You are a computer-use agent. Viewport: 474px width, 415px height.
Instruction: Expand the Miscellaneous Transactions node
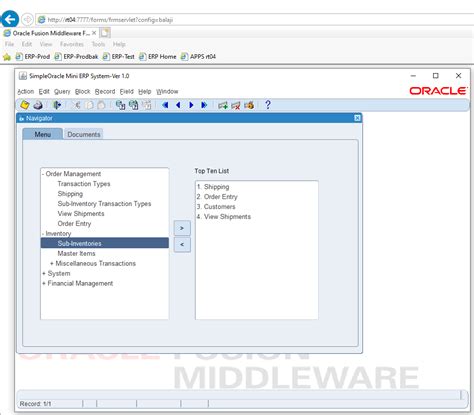(52, 263)
